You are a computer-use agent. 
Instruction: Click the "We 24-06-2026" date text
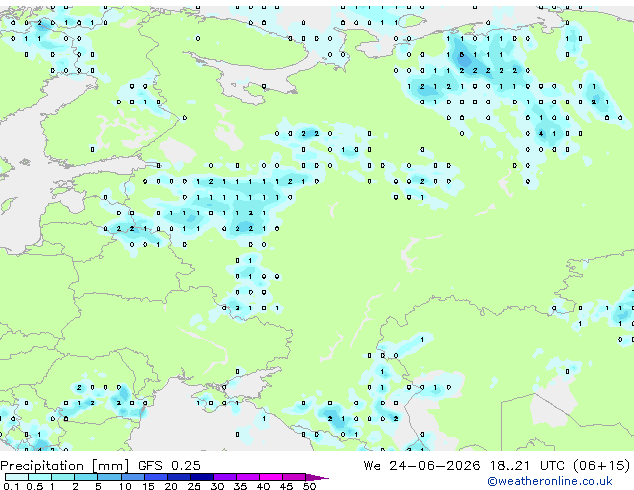click(422, 466)
